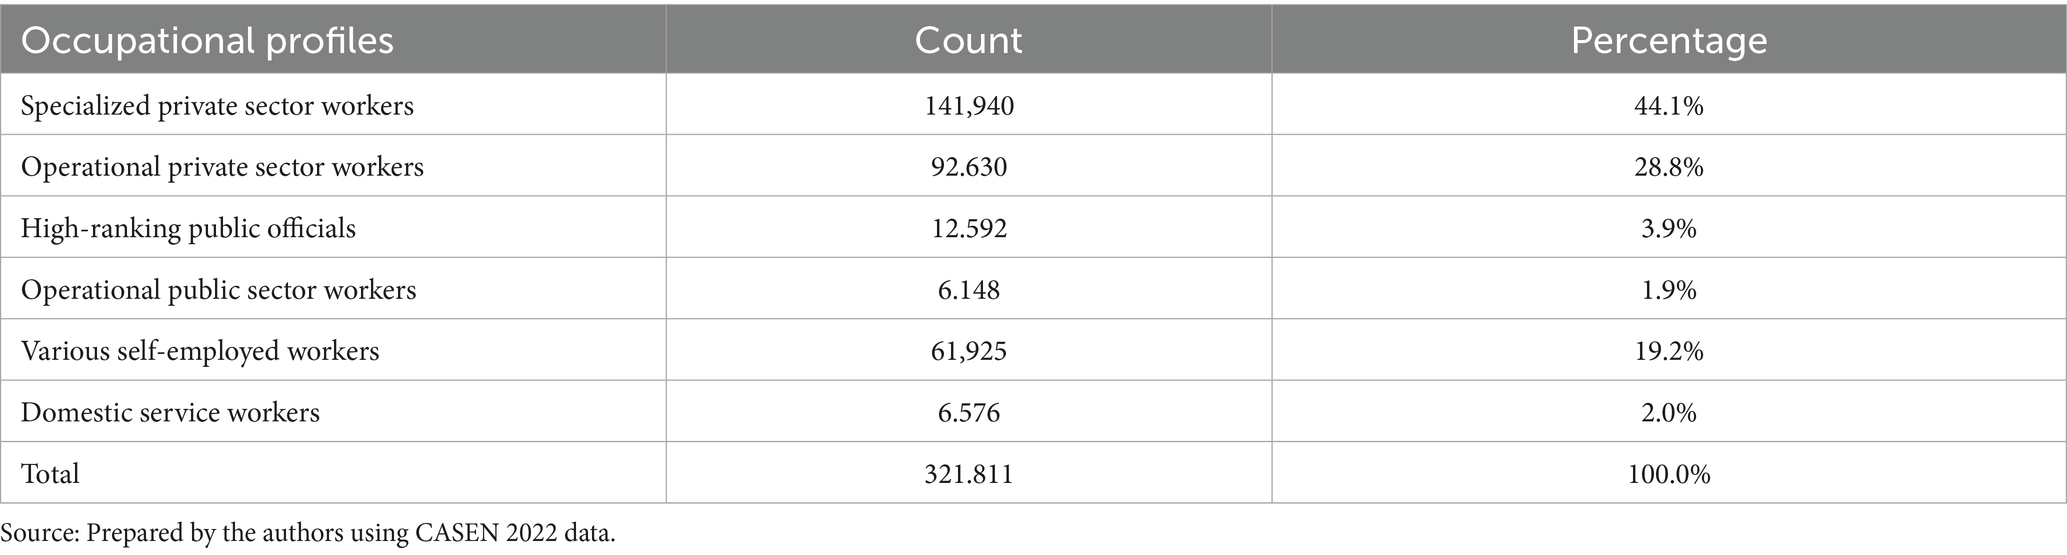The width and height of the screenshot is (2067, 555).
Task: Select the 2.0% percentage cell
Action: click(x=1669, y=412)
